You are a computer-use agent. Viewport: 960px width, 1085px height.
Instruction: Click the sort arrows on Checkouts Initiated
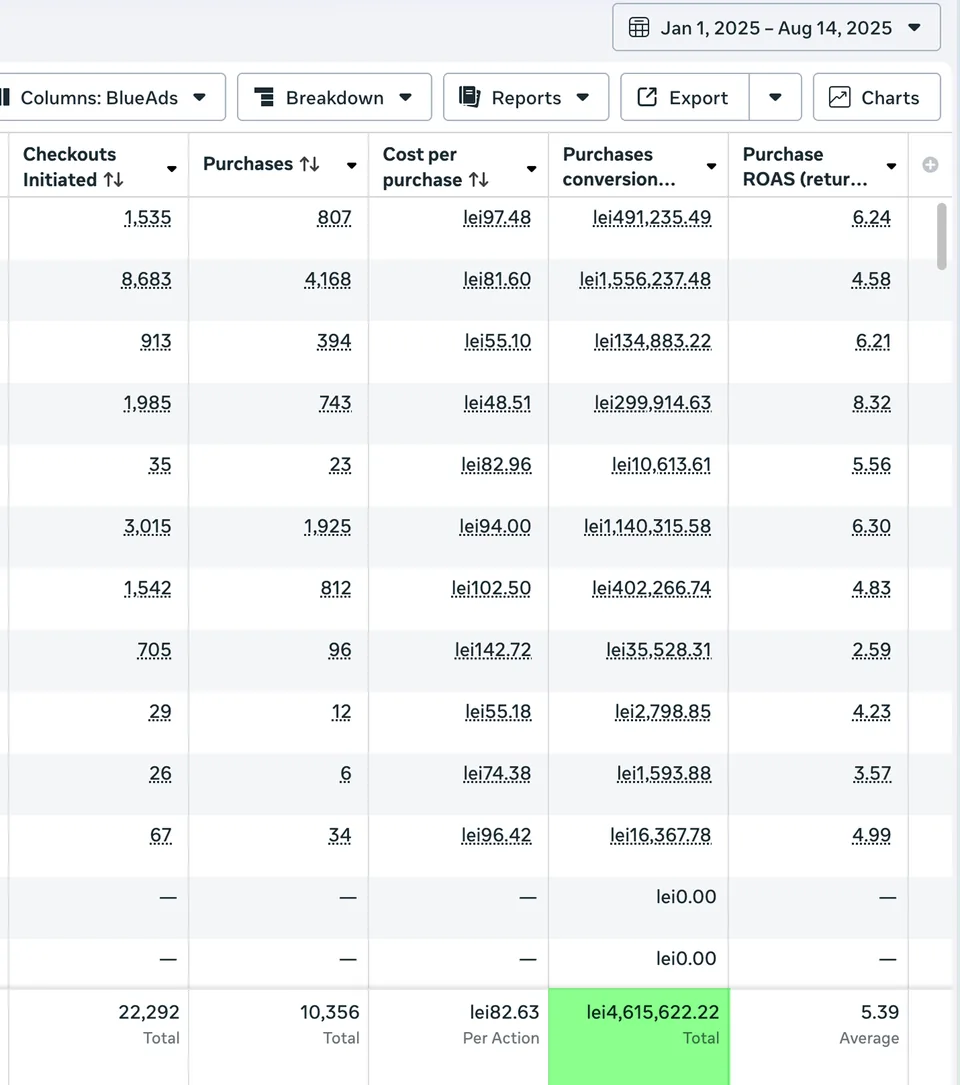[x=114, y=180]
